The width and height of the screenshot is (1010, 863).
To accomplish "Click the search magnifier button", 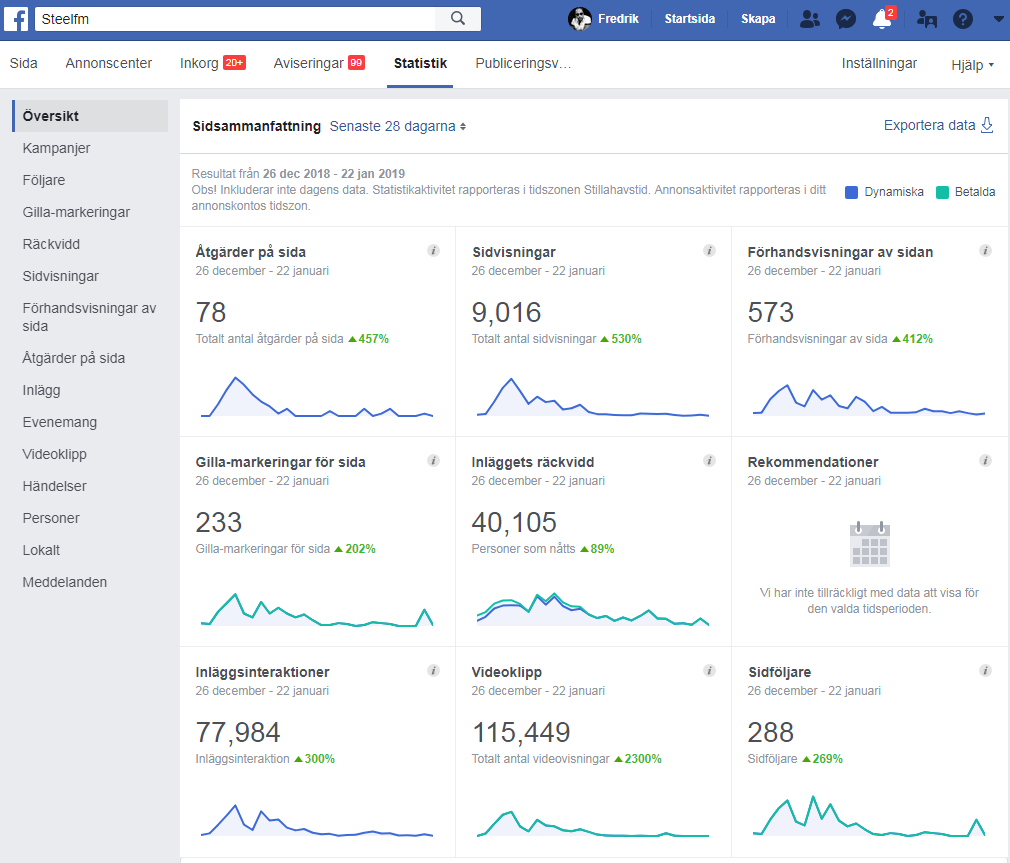I will click(458, 18).
